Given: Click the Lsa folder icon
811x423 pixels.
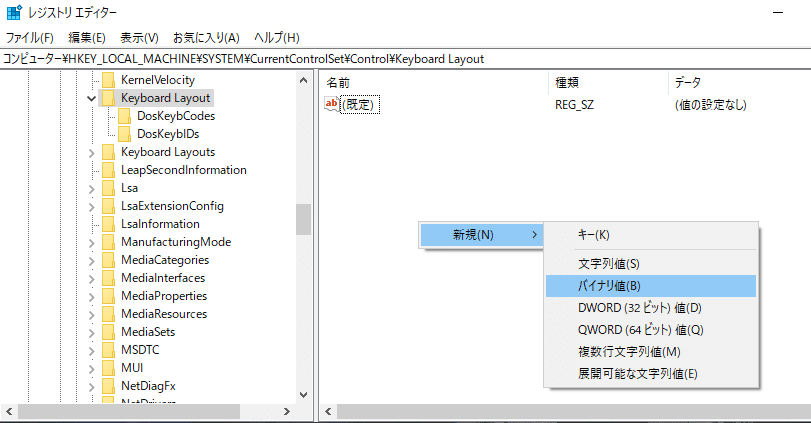Looking at the screenshot, I should click(x=108, y=188).
